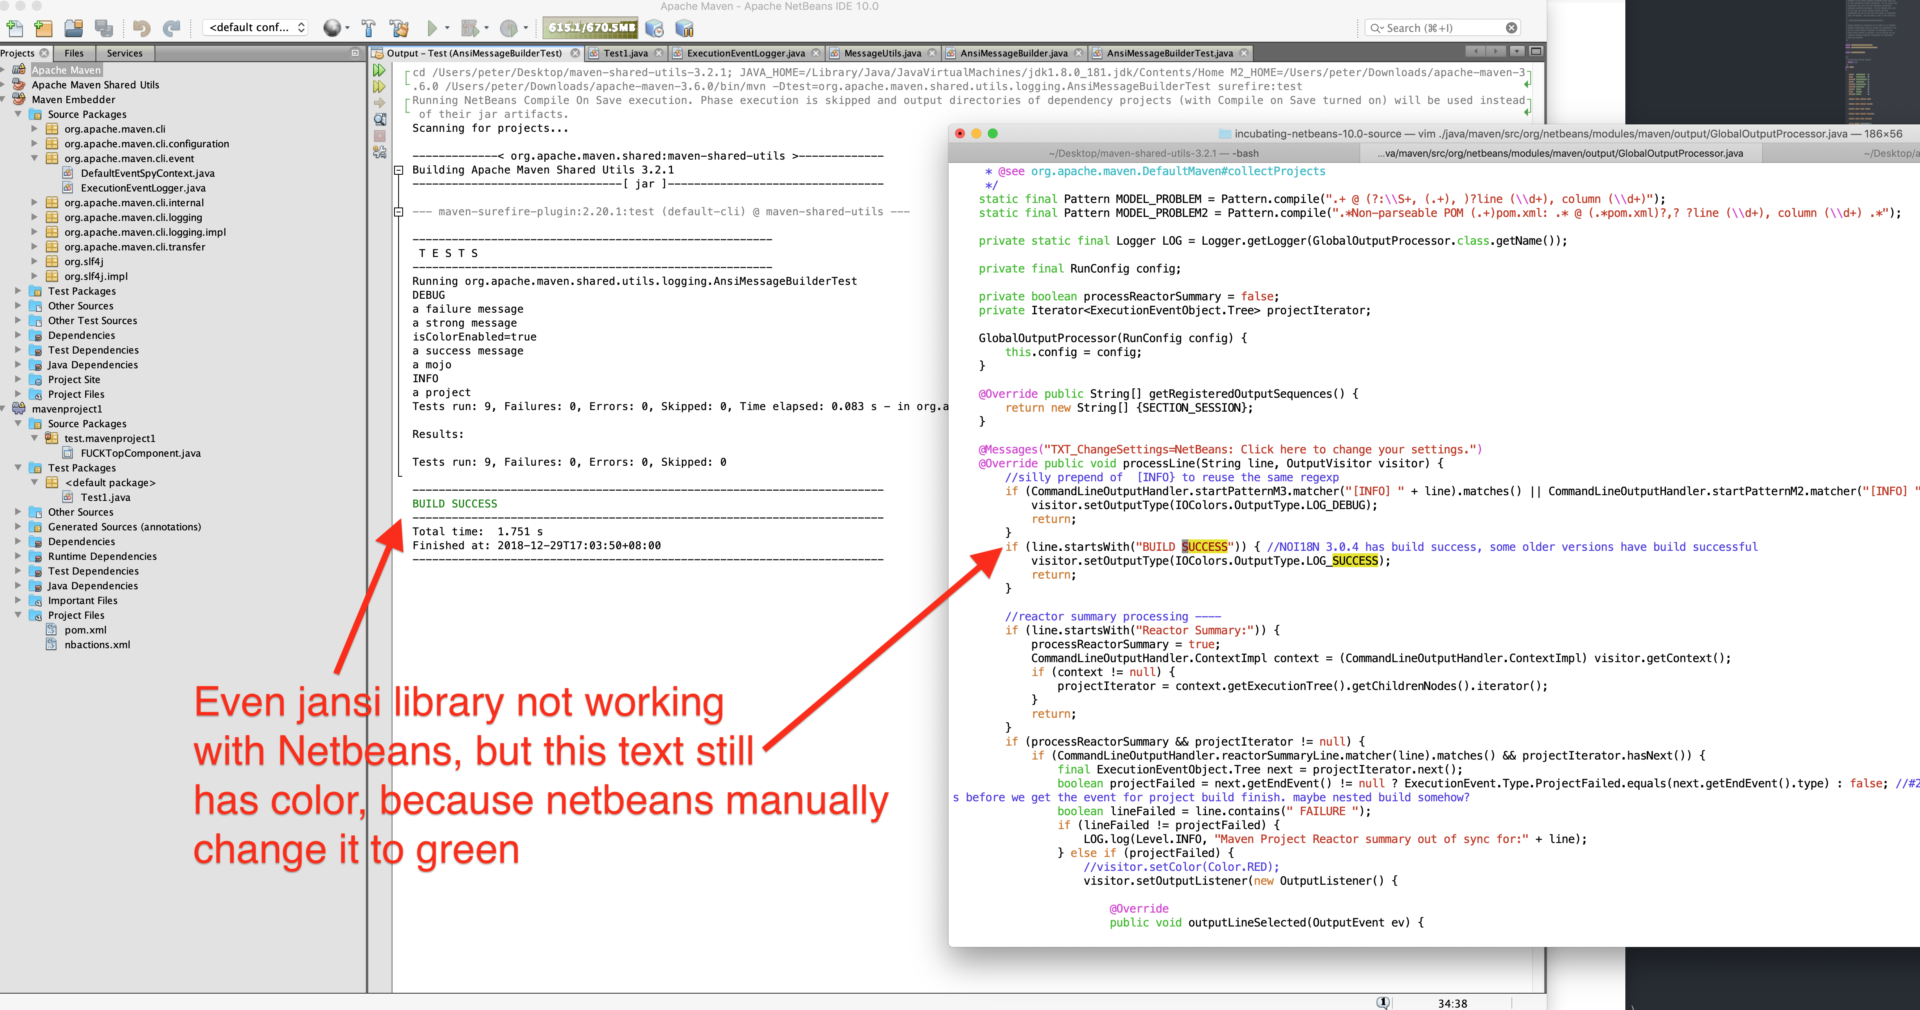This screenshot has height=1010, width=1920.
Task: Click the Save All icon
Action: pyautogui.click(x=102, y=27)
